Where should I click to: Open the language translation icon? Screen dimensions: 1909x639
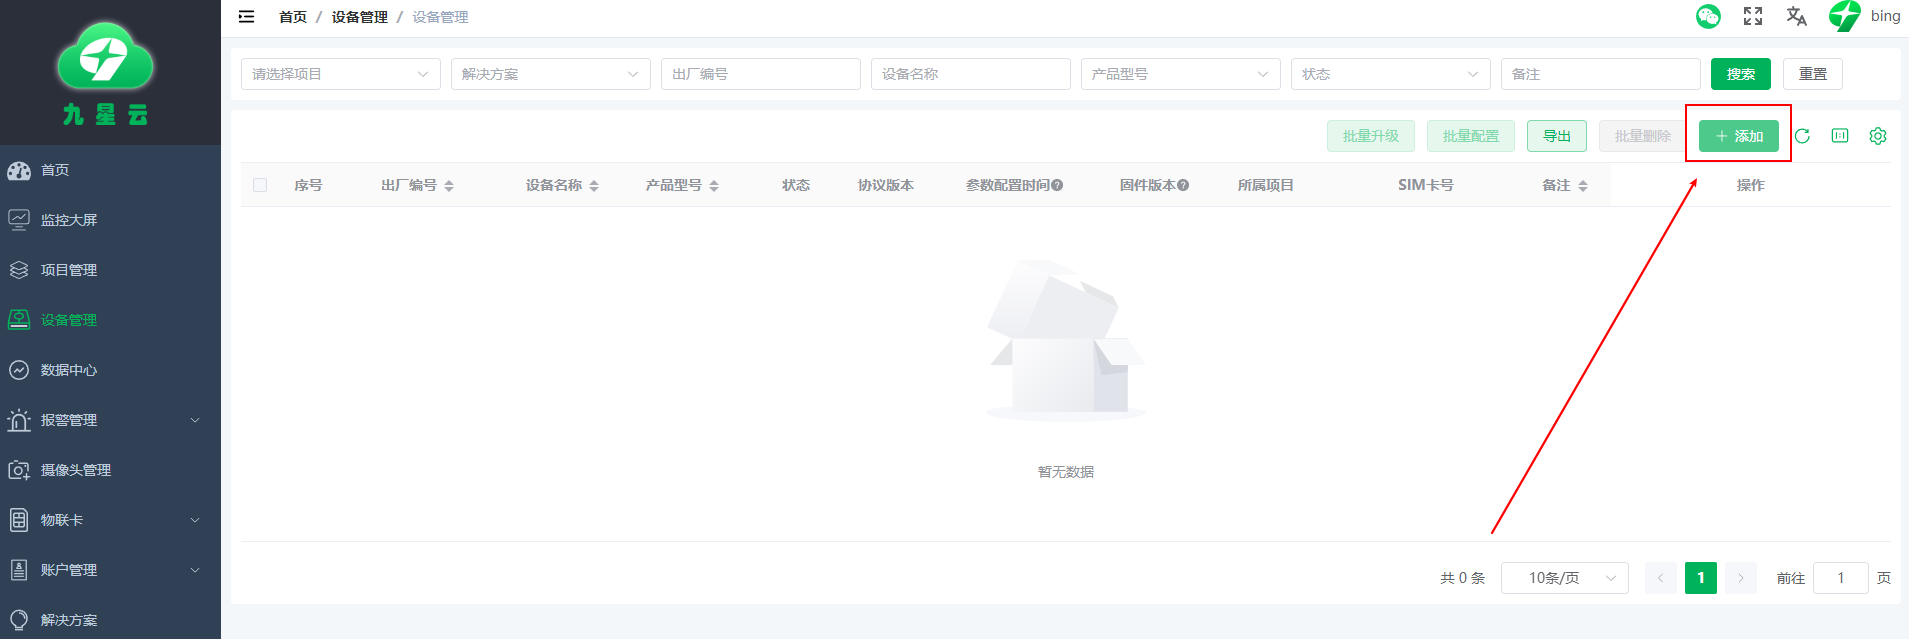(x=1797, y=16)
